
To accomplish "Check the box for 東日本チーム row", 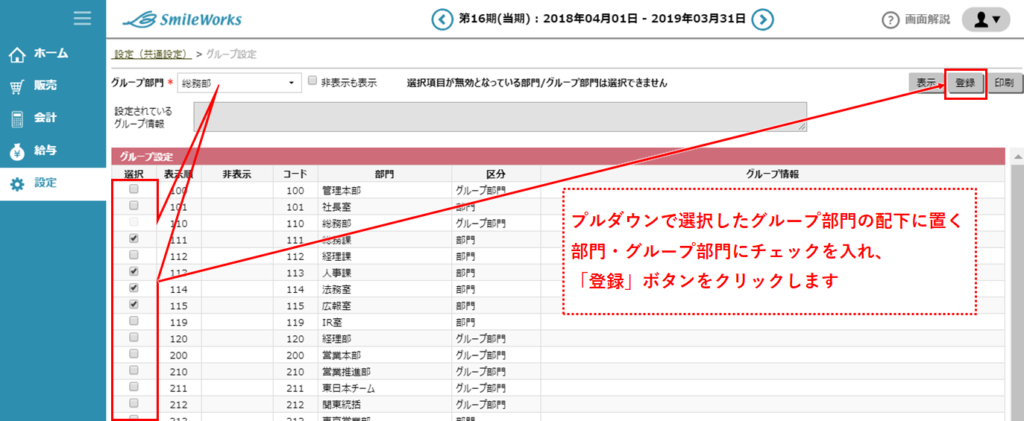I will point(134,386).
